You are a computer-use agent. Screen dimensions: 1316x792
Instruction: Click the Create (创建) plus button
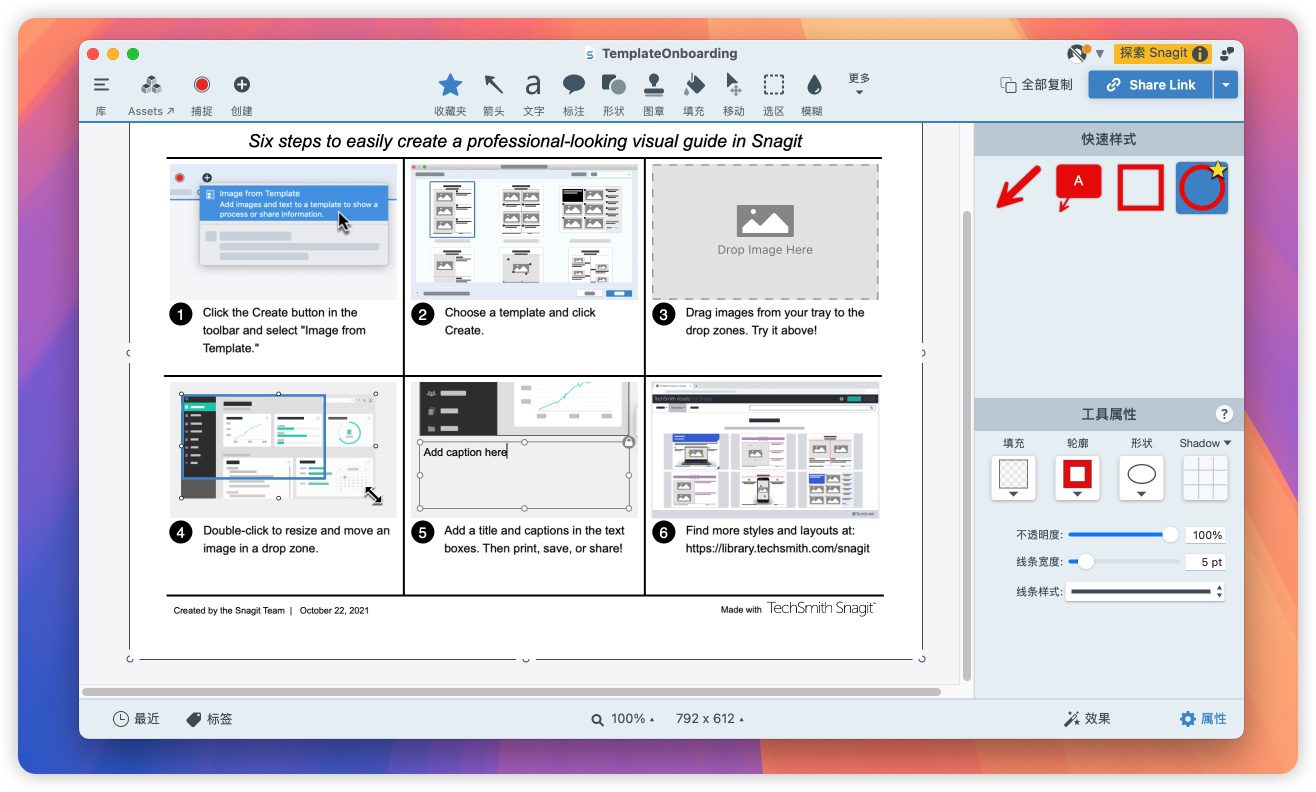click(x=242, y=94)
